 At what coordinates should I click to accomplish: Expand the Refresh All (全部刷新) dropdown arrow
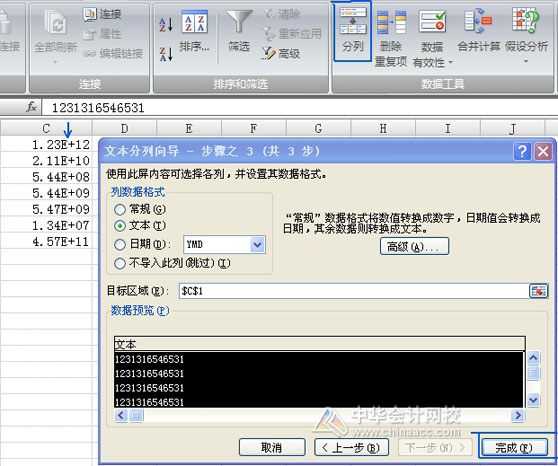point(55,62)
